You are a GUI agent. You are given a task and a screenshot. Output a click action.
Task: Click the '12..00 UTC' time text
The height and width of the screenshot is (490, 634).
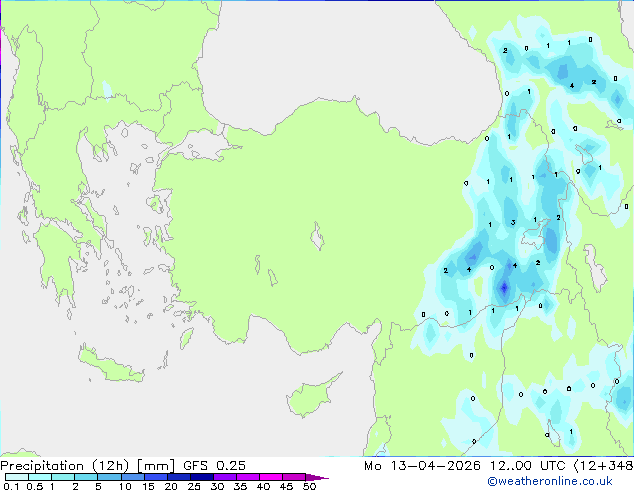coord(528,466)
